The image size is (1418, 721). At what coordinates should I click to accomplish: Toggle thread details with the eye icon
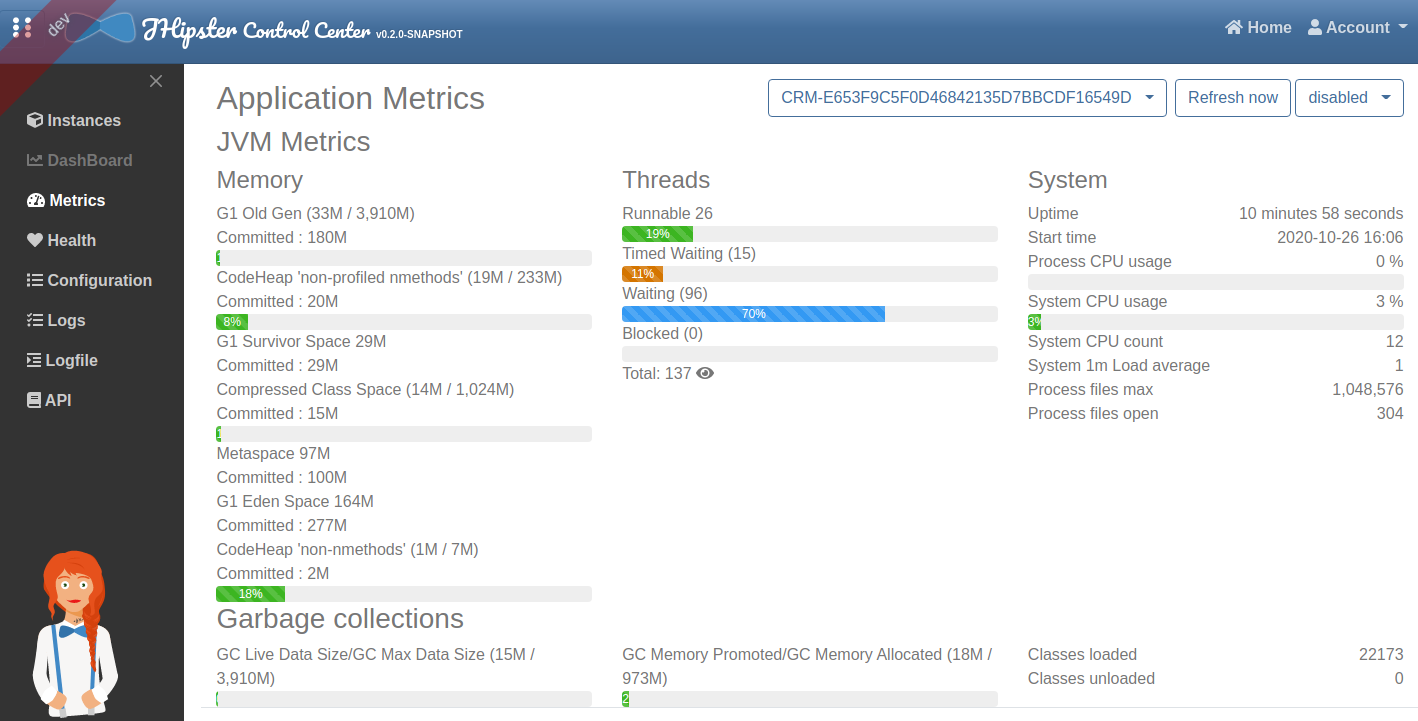tap(705, 373)
